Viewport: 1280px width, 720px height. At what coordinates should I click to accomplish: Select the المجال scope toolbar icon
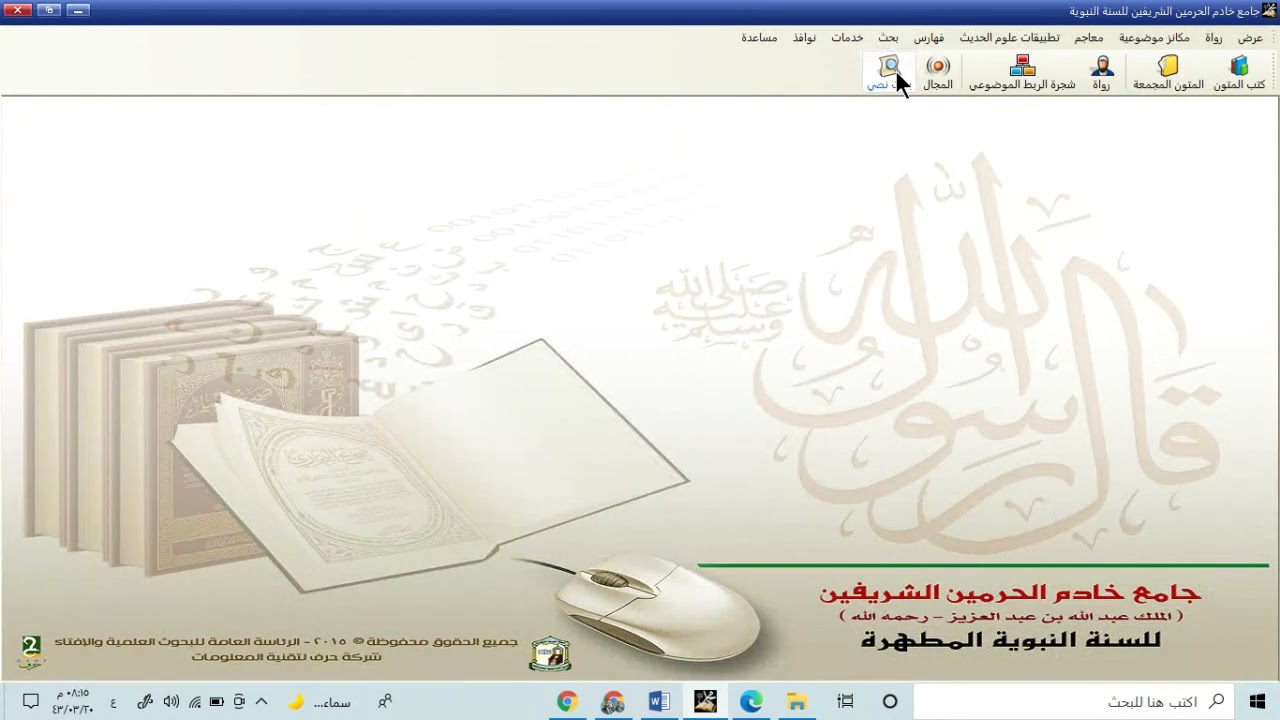(938, 73)
